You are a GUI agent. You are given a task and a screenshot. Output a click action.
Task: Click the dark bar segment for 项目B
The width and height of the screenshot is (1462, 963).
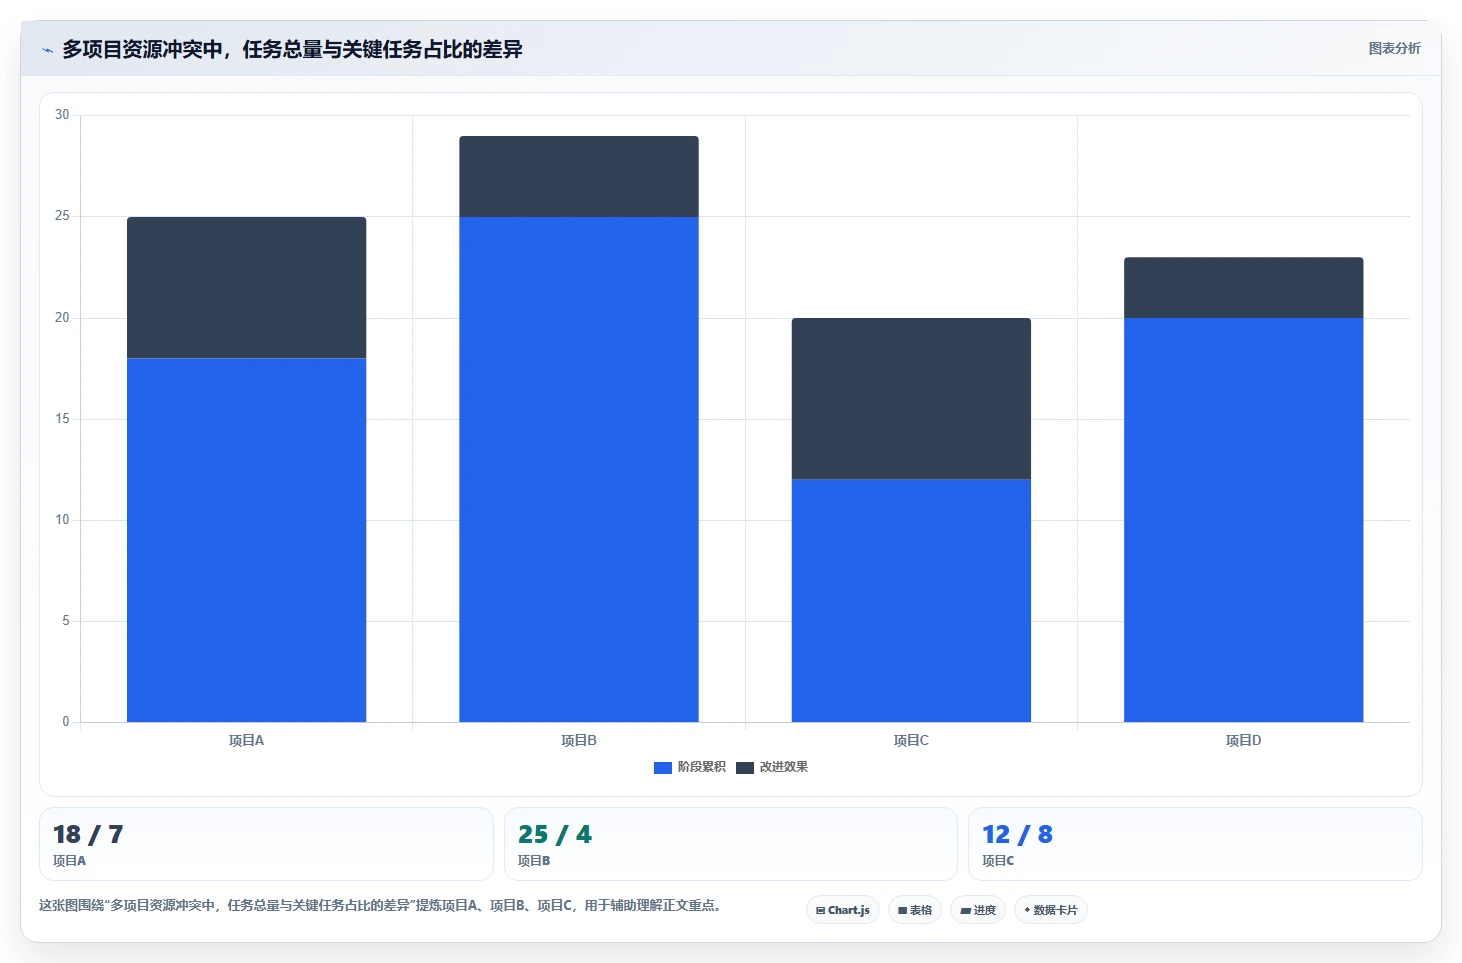tap(579, 177)
